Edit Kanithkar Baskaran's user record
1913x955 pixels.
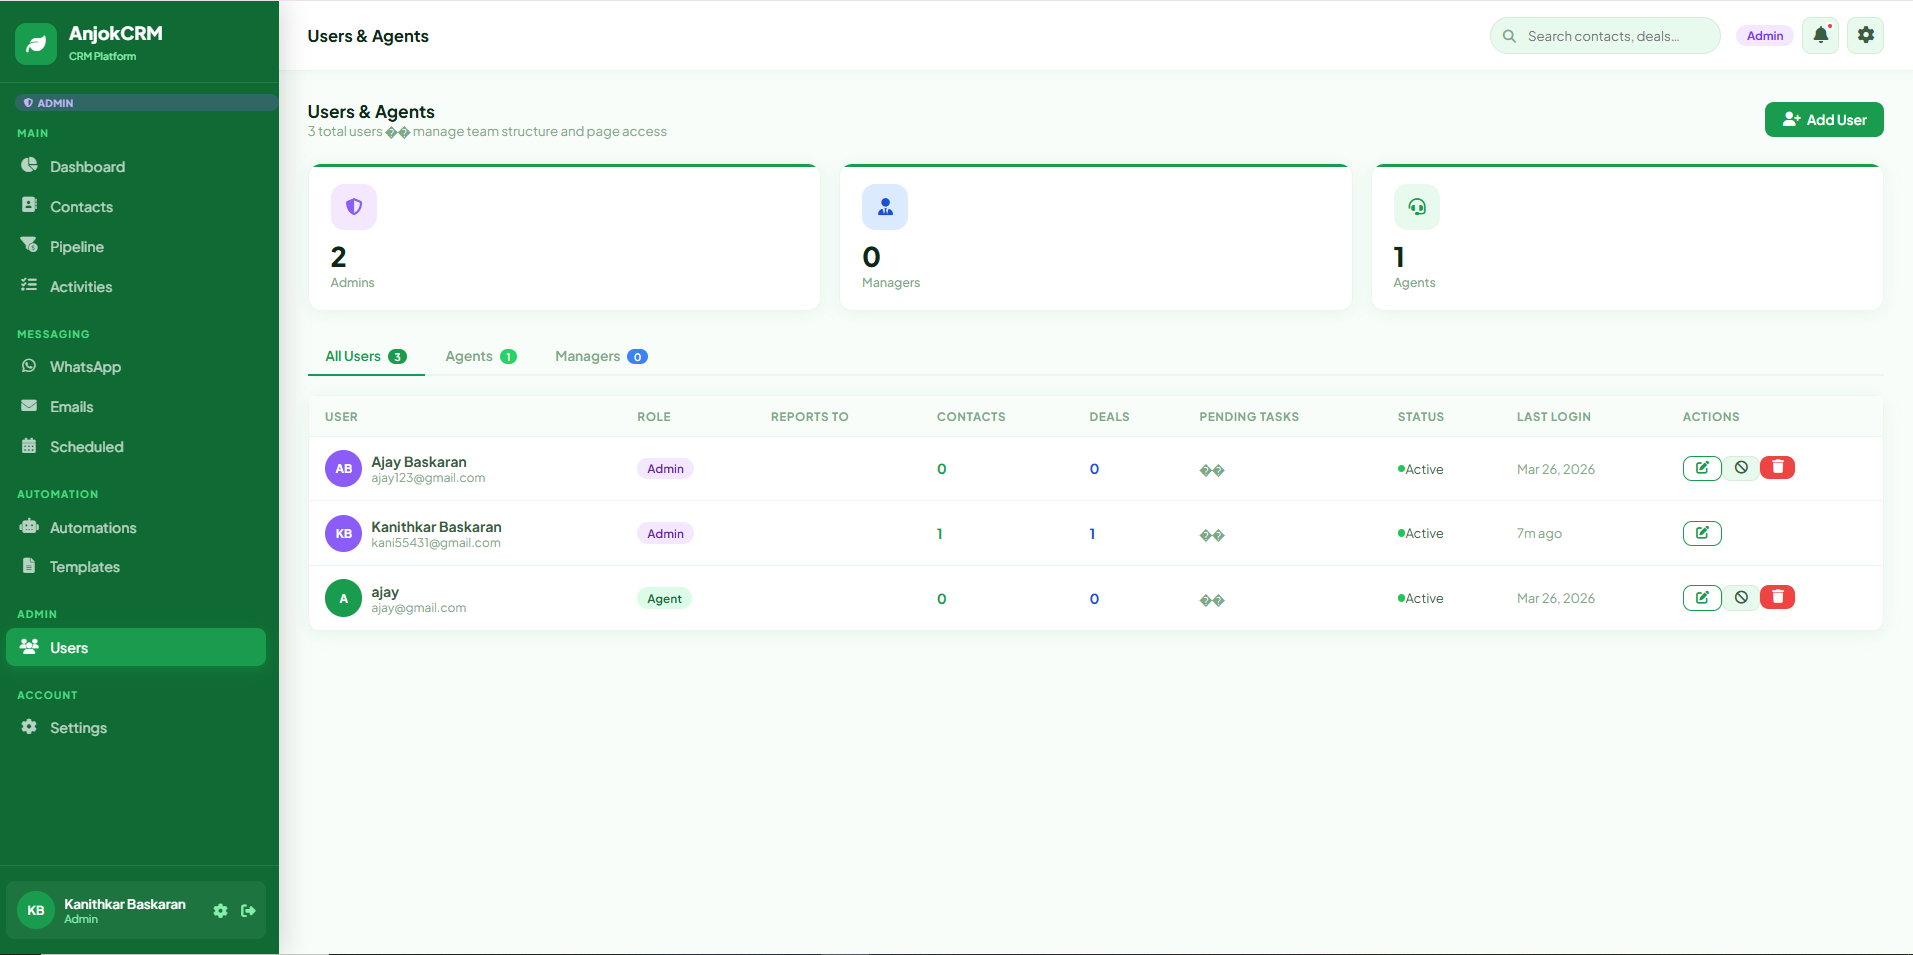[1701, 533]
